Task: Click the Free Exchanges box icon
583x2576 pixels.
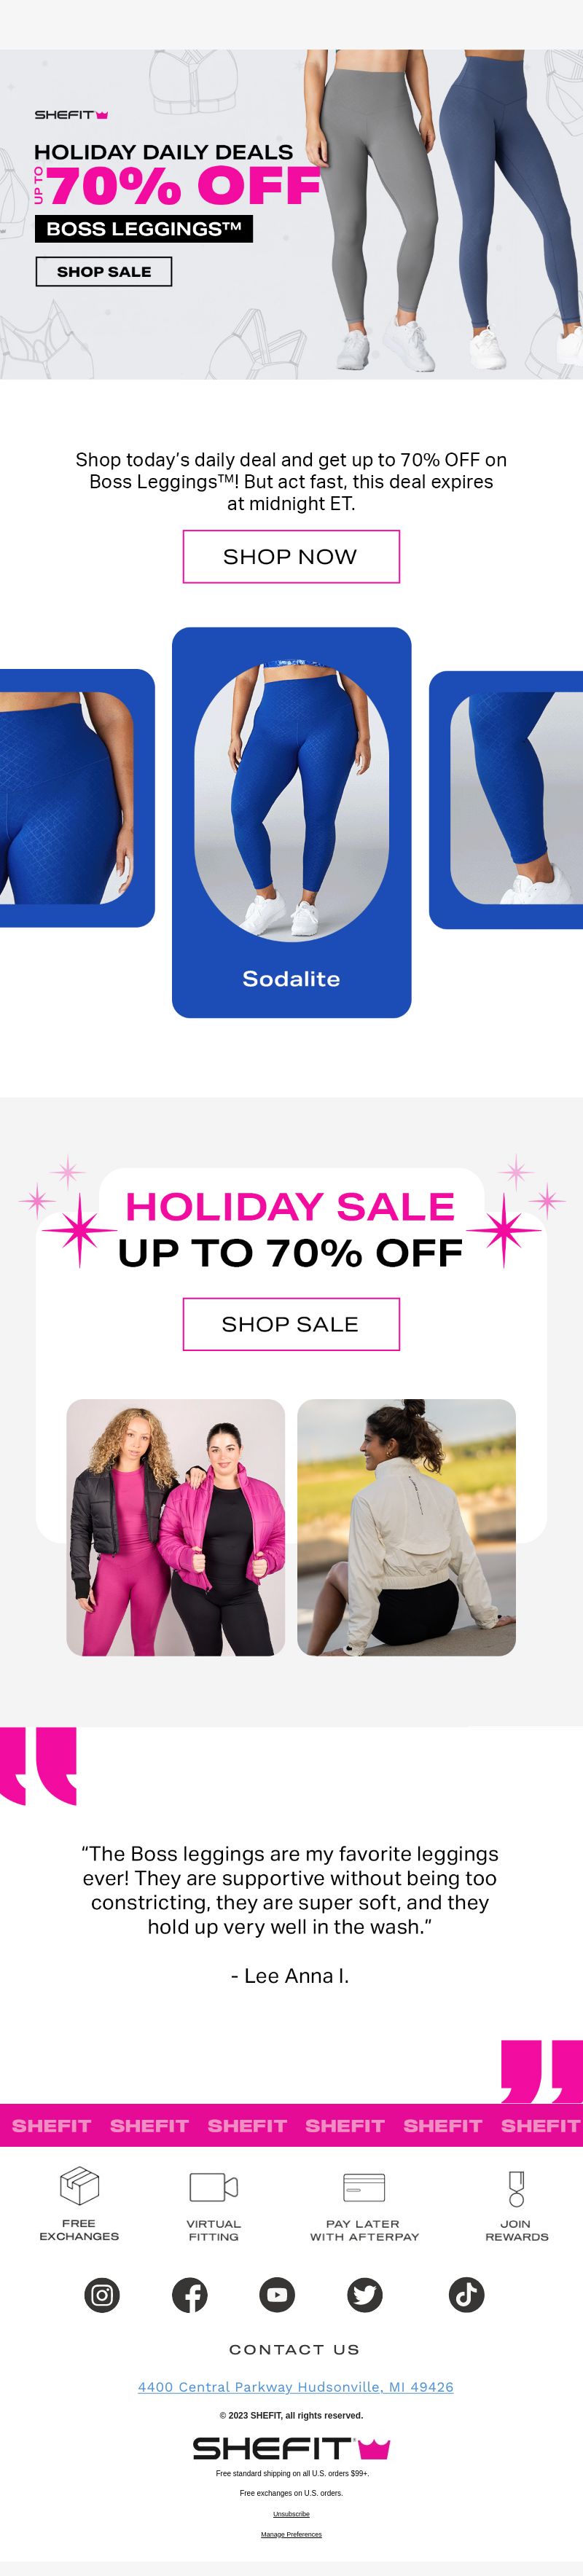Action: (x=79, y=2186)
